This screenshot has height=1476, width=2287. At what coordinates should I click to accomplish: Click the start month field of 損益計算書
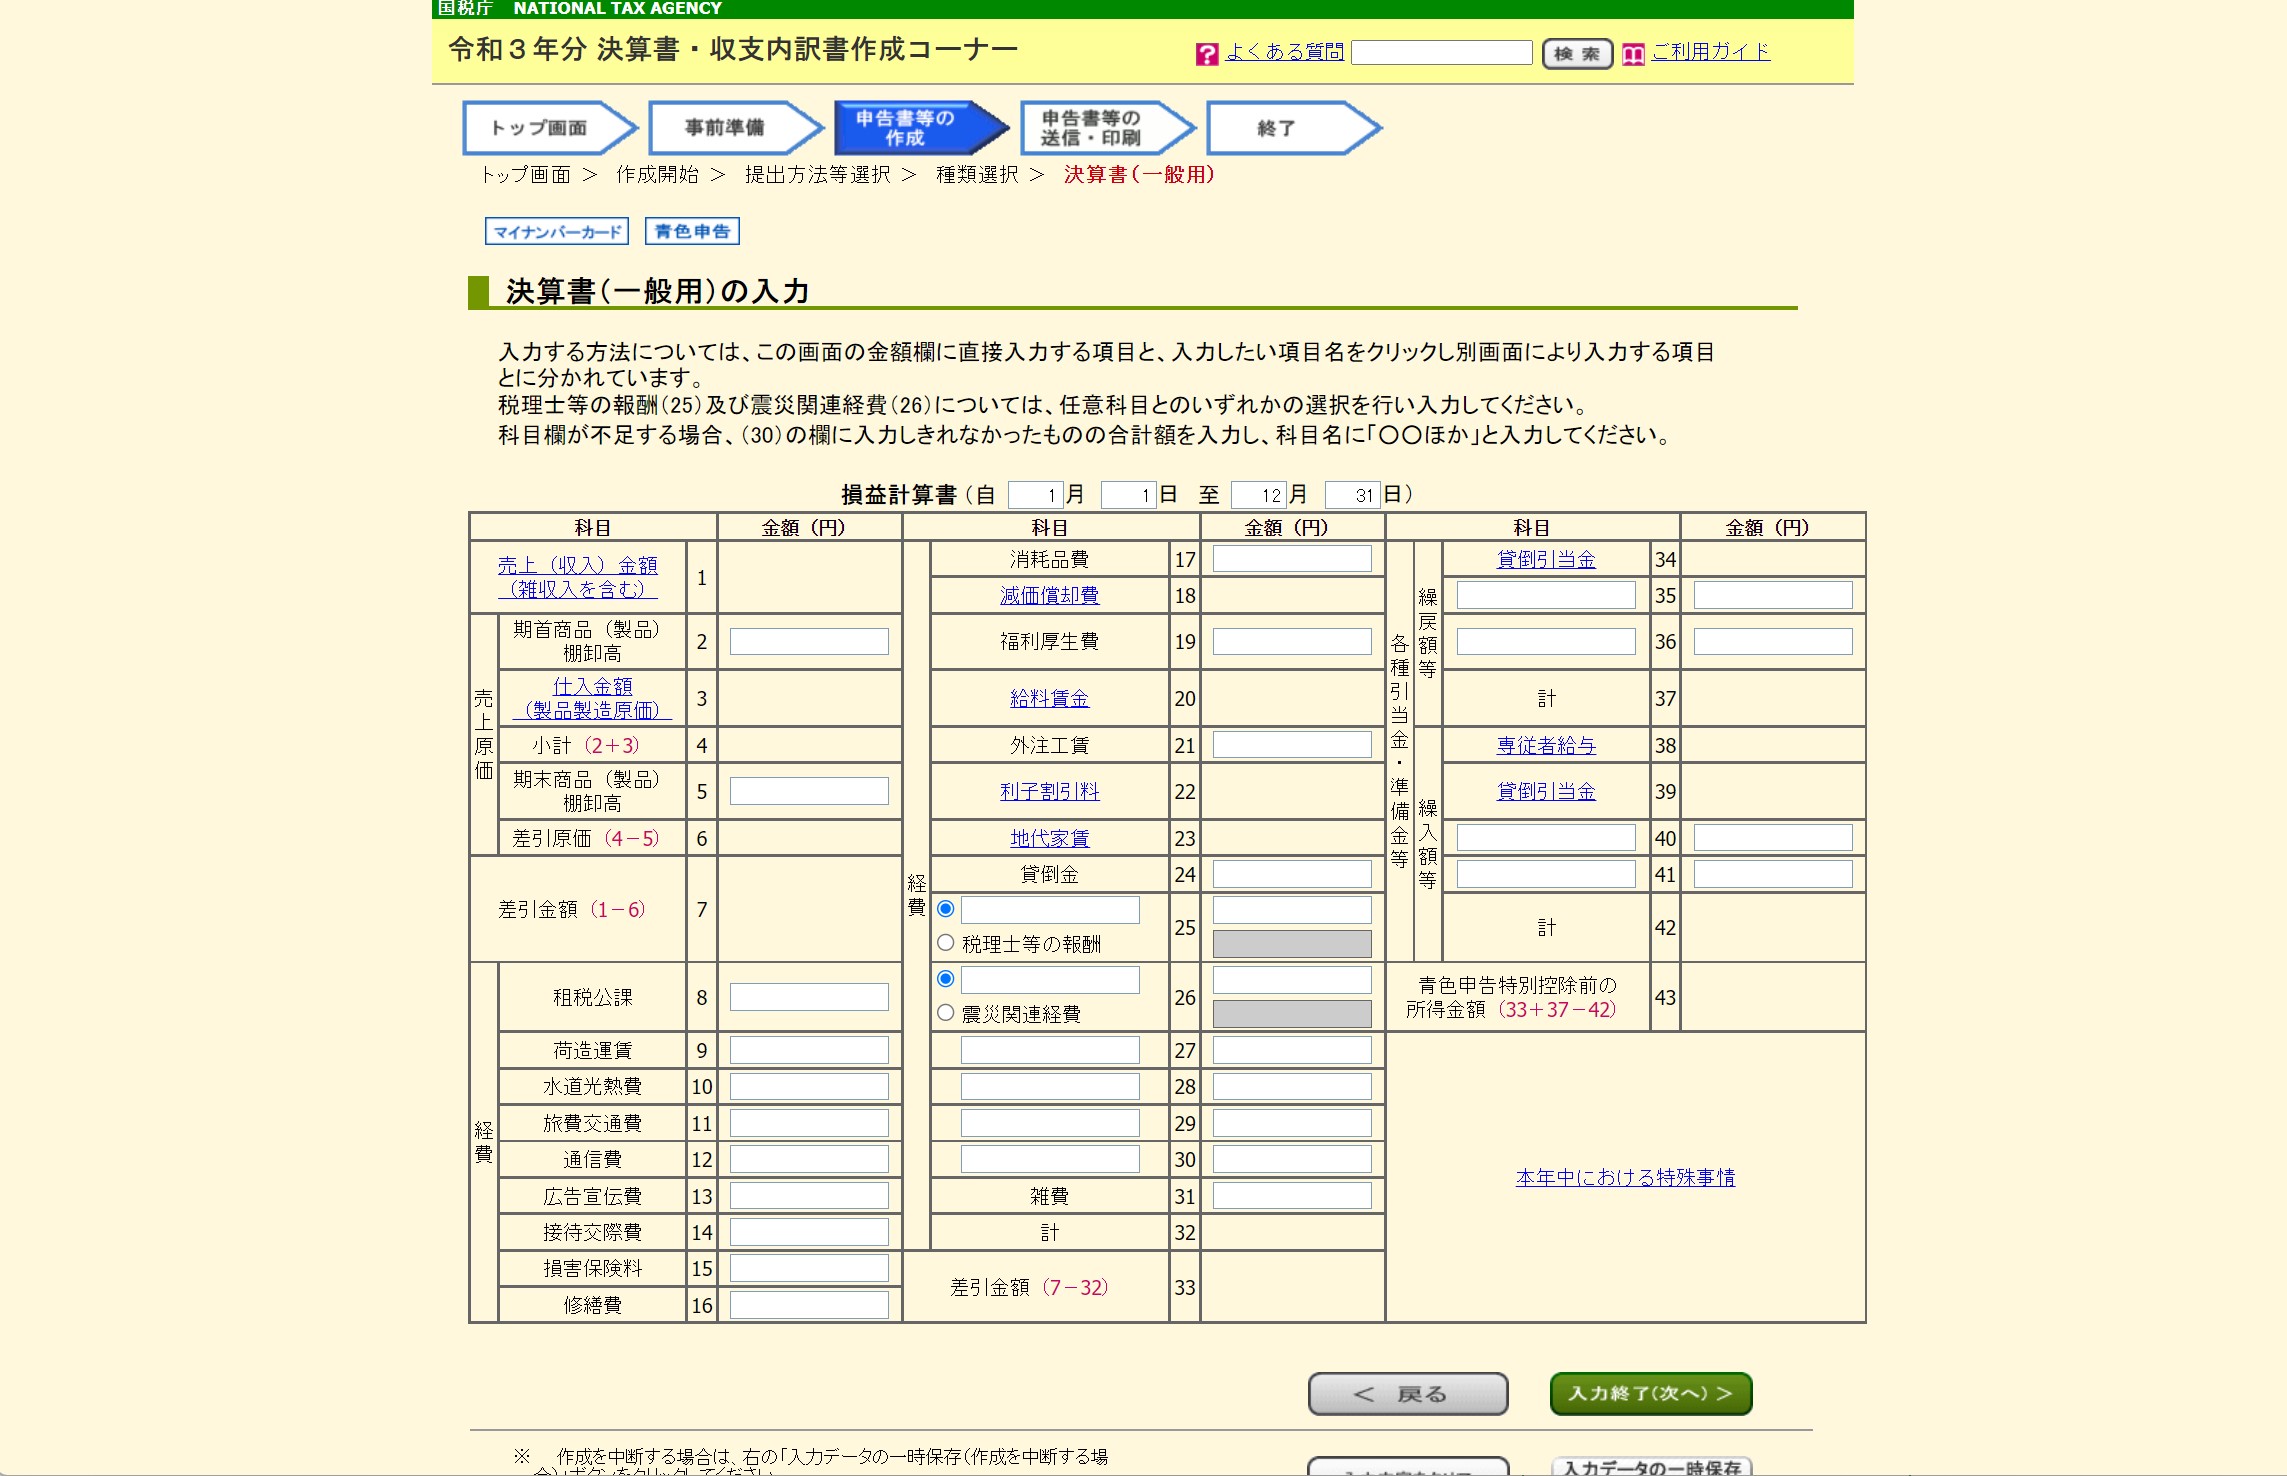pos(1035,495)
